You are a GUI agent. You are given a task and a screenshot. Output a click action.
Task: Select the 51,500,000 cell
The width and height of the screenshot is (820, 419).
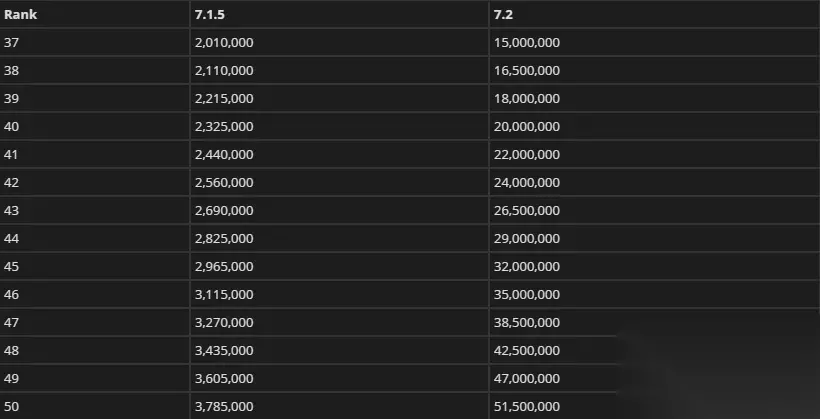coord(526,406)
